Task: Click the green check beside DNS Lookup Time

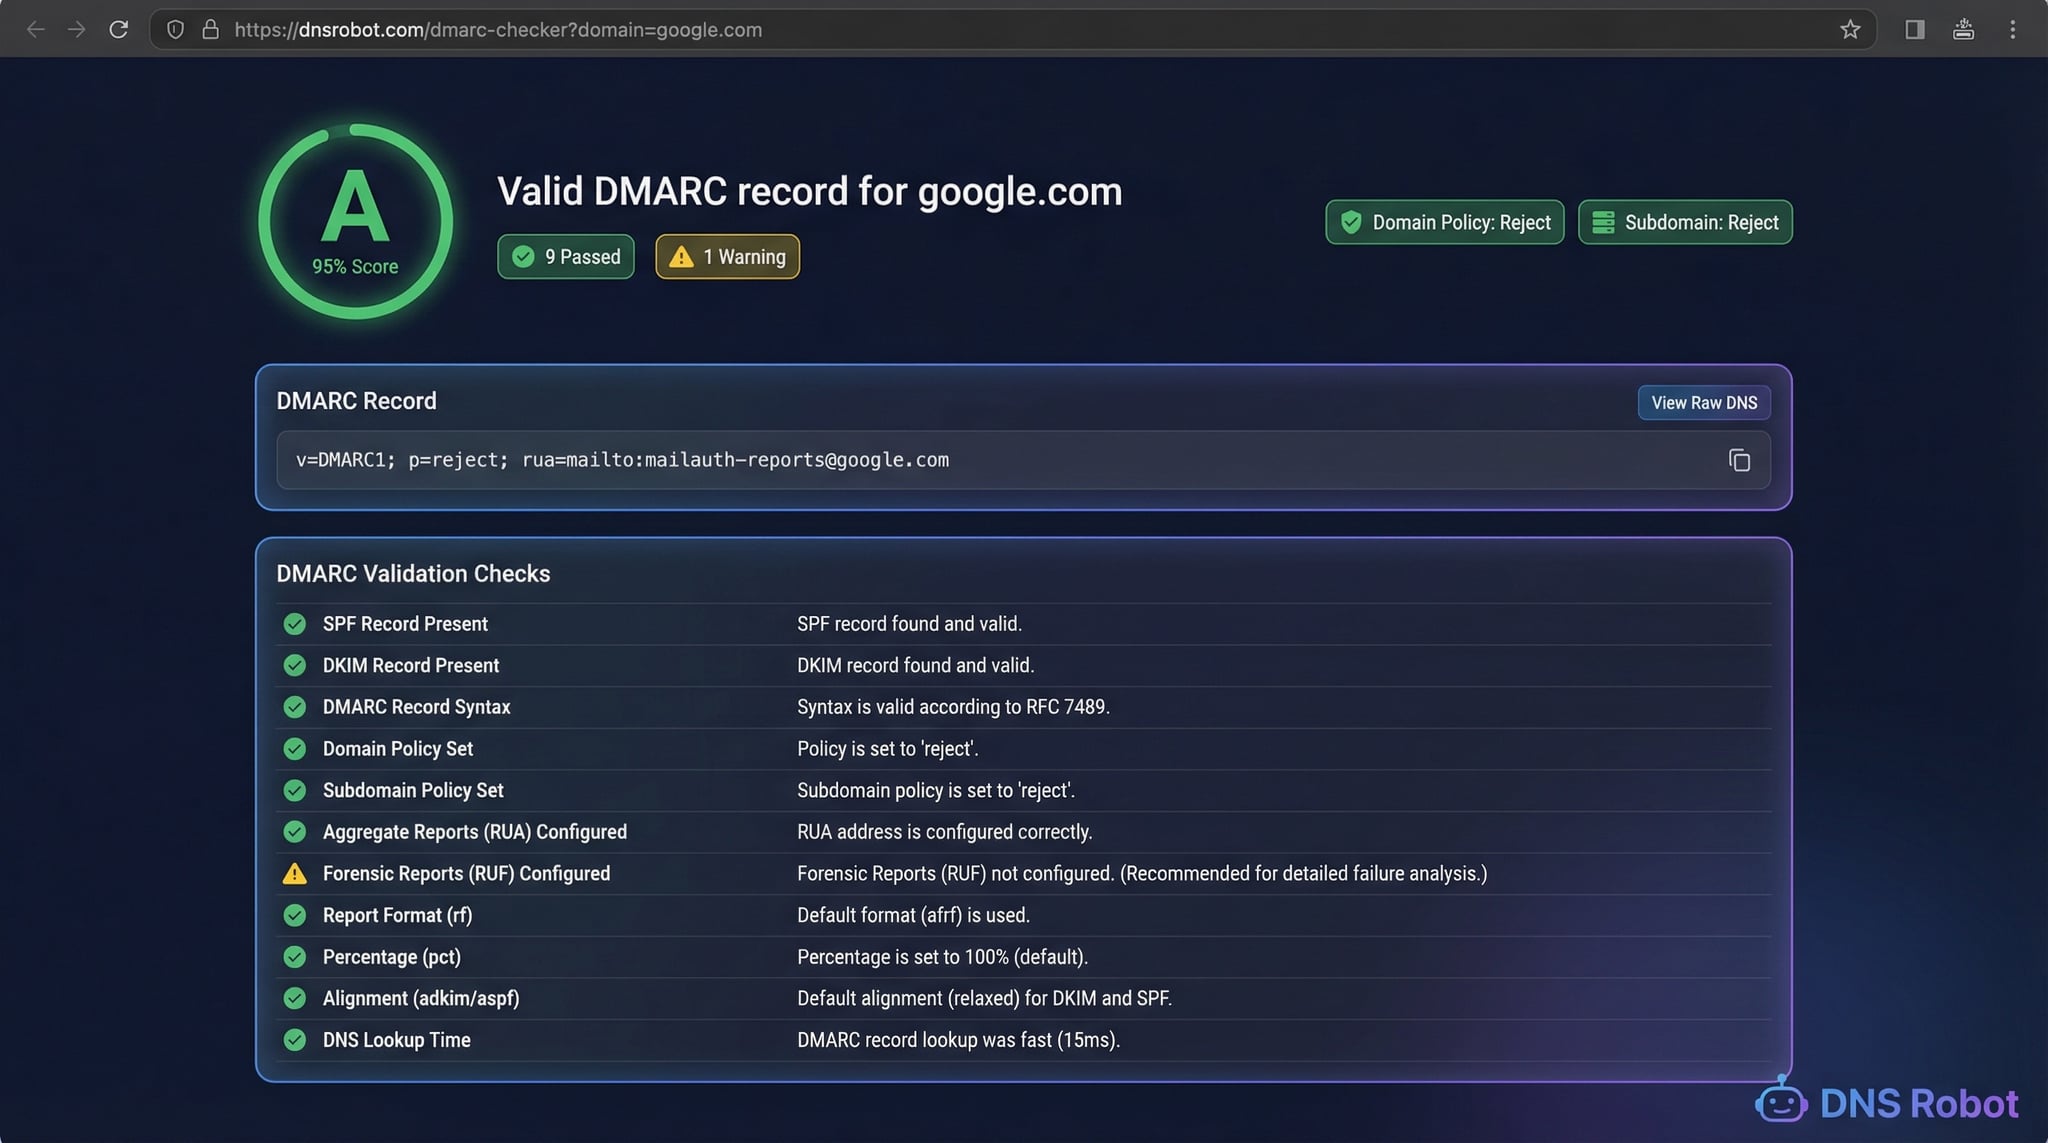Action: (x=294, y=1040)
